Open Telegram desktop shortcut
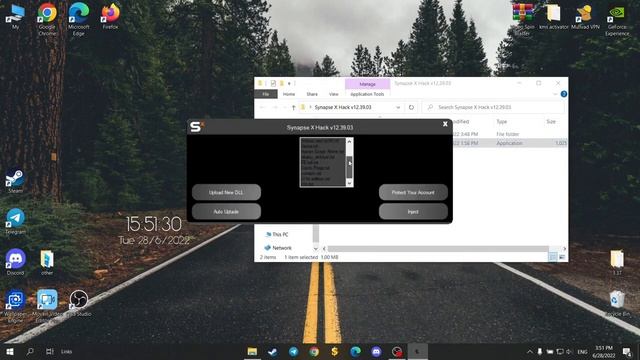640x360 pixels. pyautogui.click(x=15, y=222)
